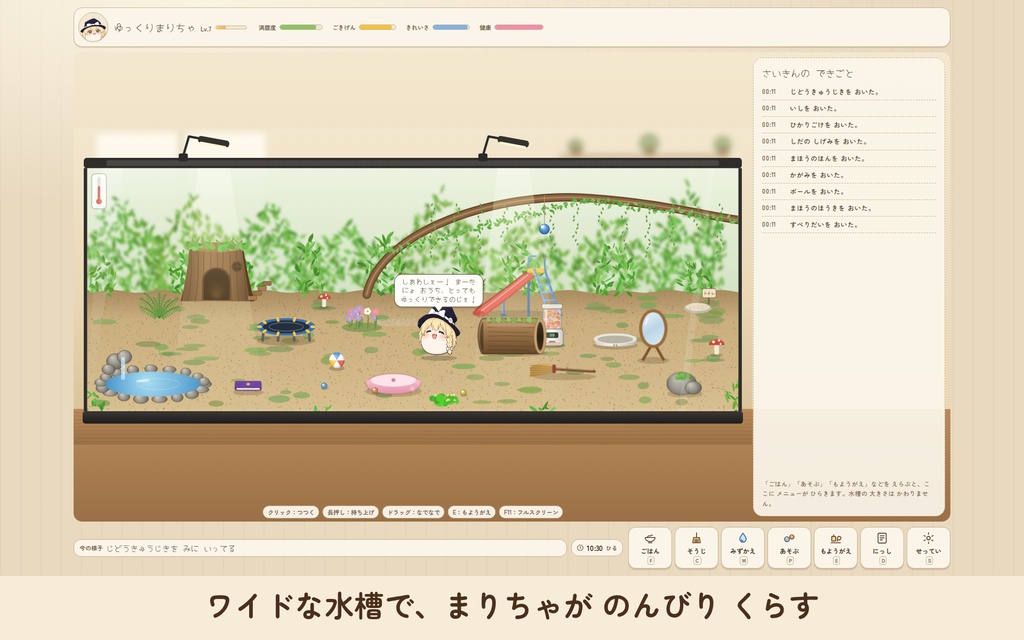This screenshot has width=1024, height=640.
Task: Open the にっし diary button
Action: (882, 548)
